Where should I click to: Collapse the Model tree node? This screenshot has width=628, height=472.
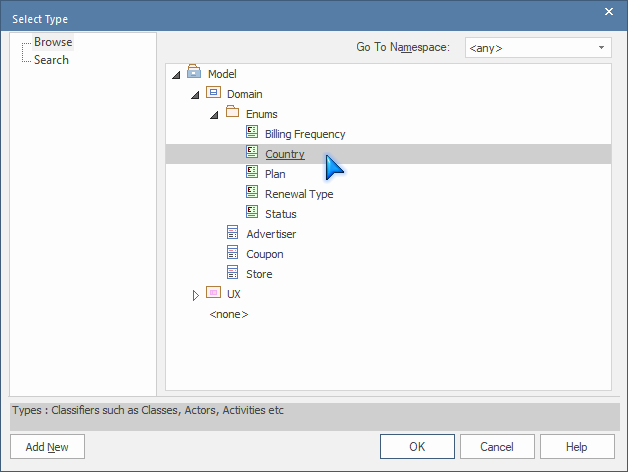coord(176,75)
